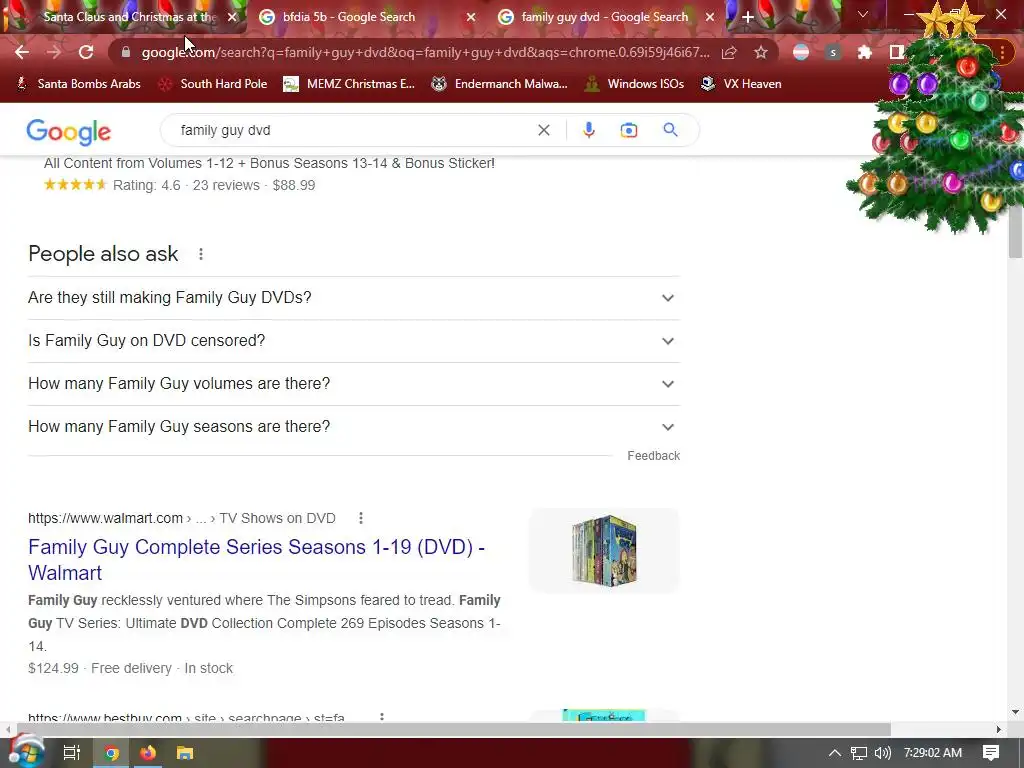
Task: Click the horizontal scrollbar right arrow
Action: coord(999,729)
